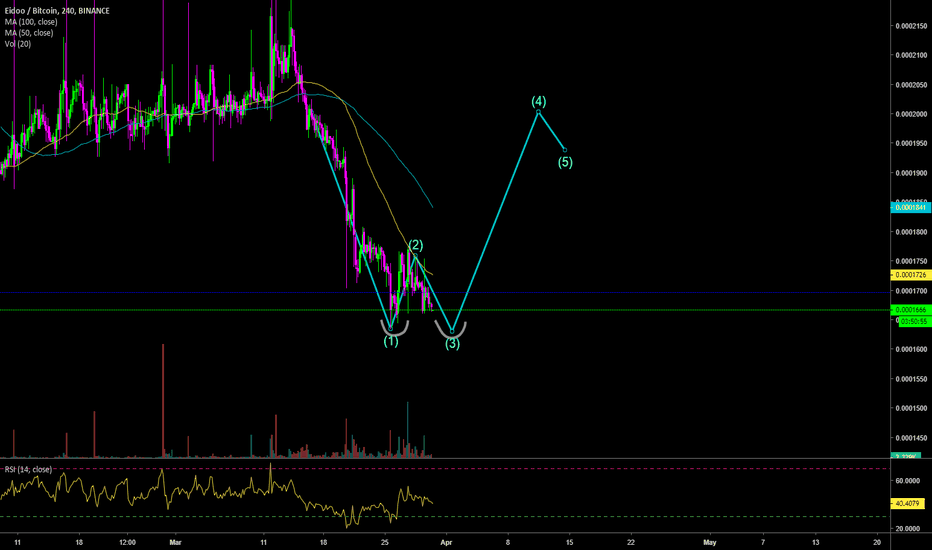Select the cyan 0.0001841 price tag
Viewport: 932px width, 550px height.
(911, 208)
